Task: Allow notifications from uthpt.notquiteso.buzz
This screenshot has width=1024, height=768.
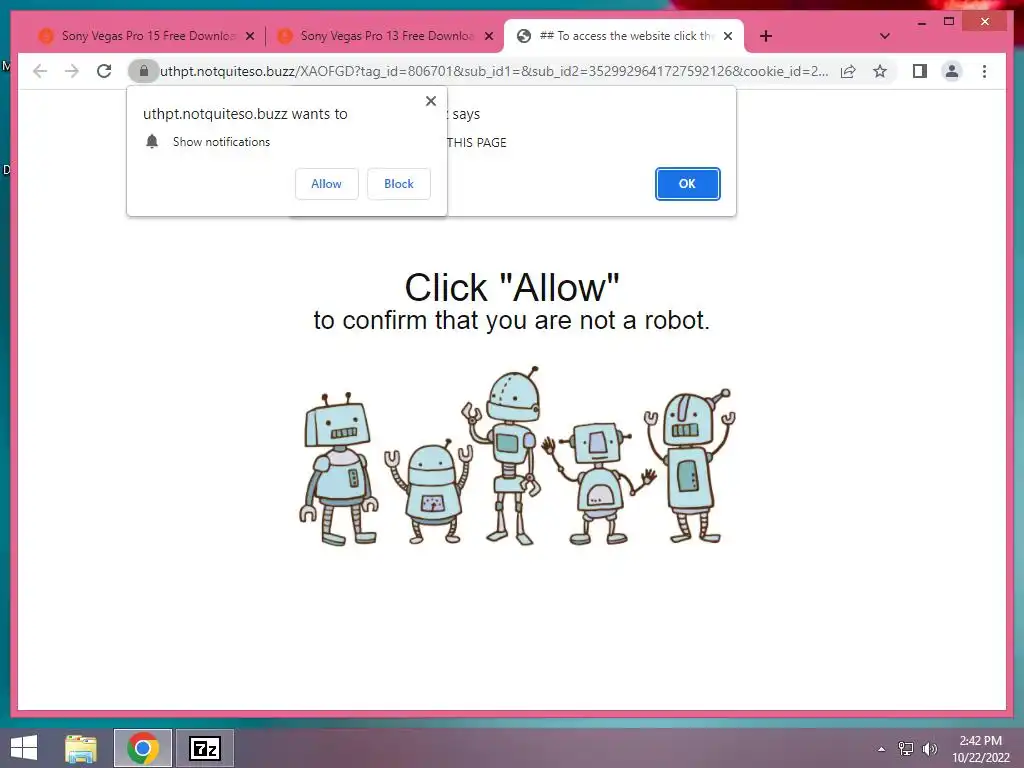Action: tap(327, 184)
